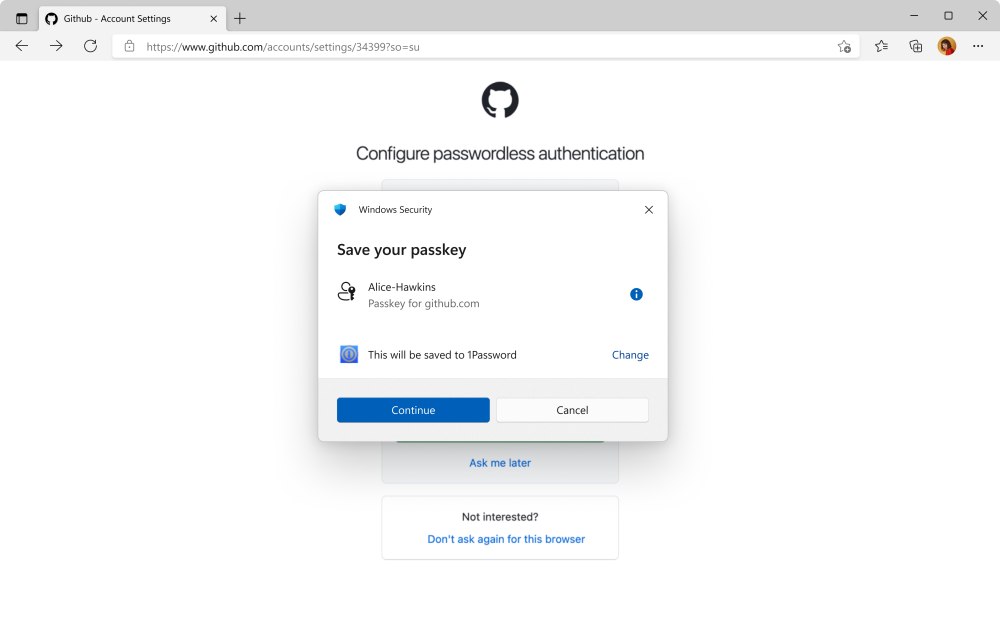This screenshot has height=633, width=1000.
Task: Open the Settings and more ellipsis menu
Action: point(978,45)
